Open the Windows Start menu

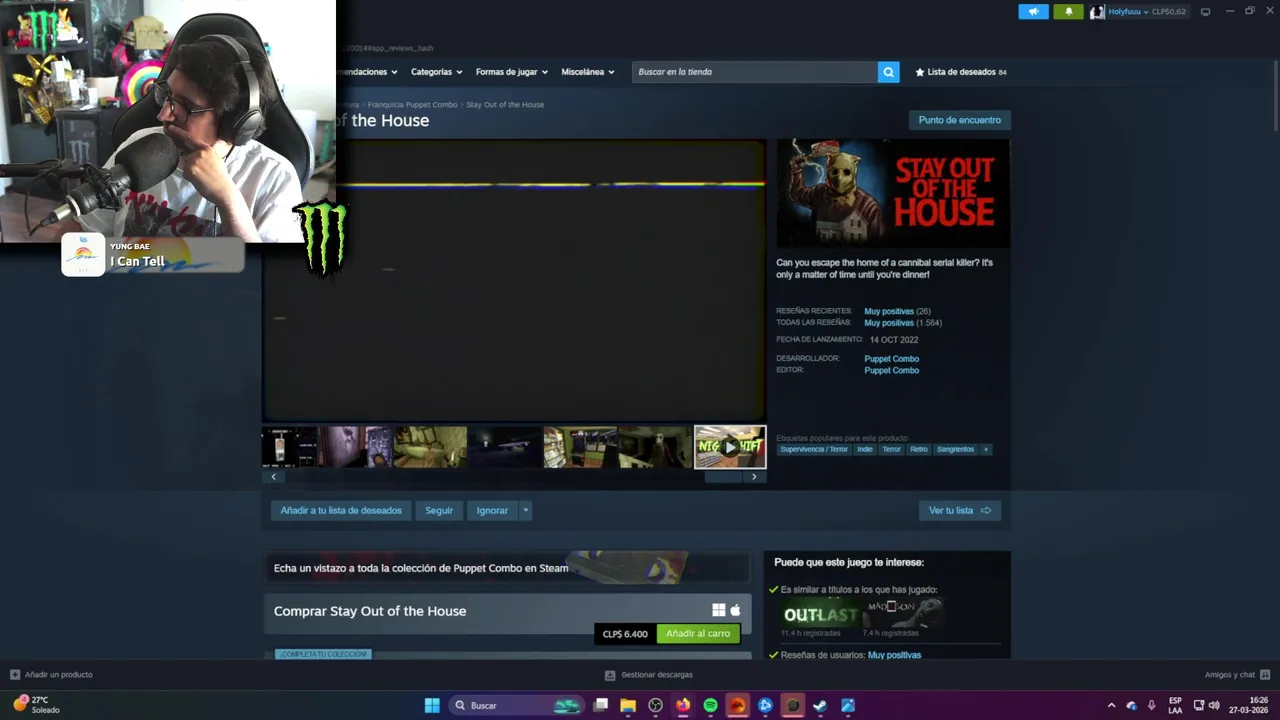coord(432,706)
